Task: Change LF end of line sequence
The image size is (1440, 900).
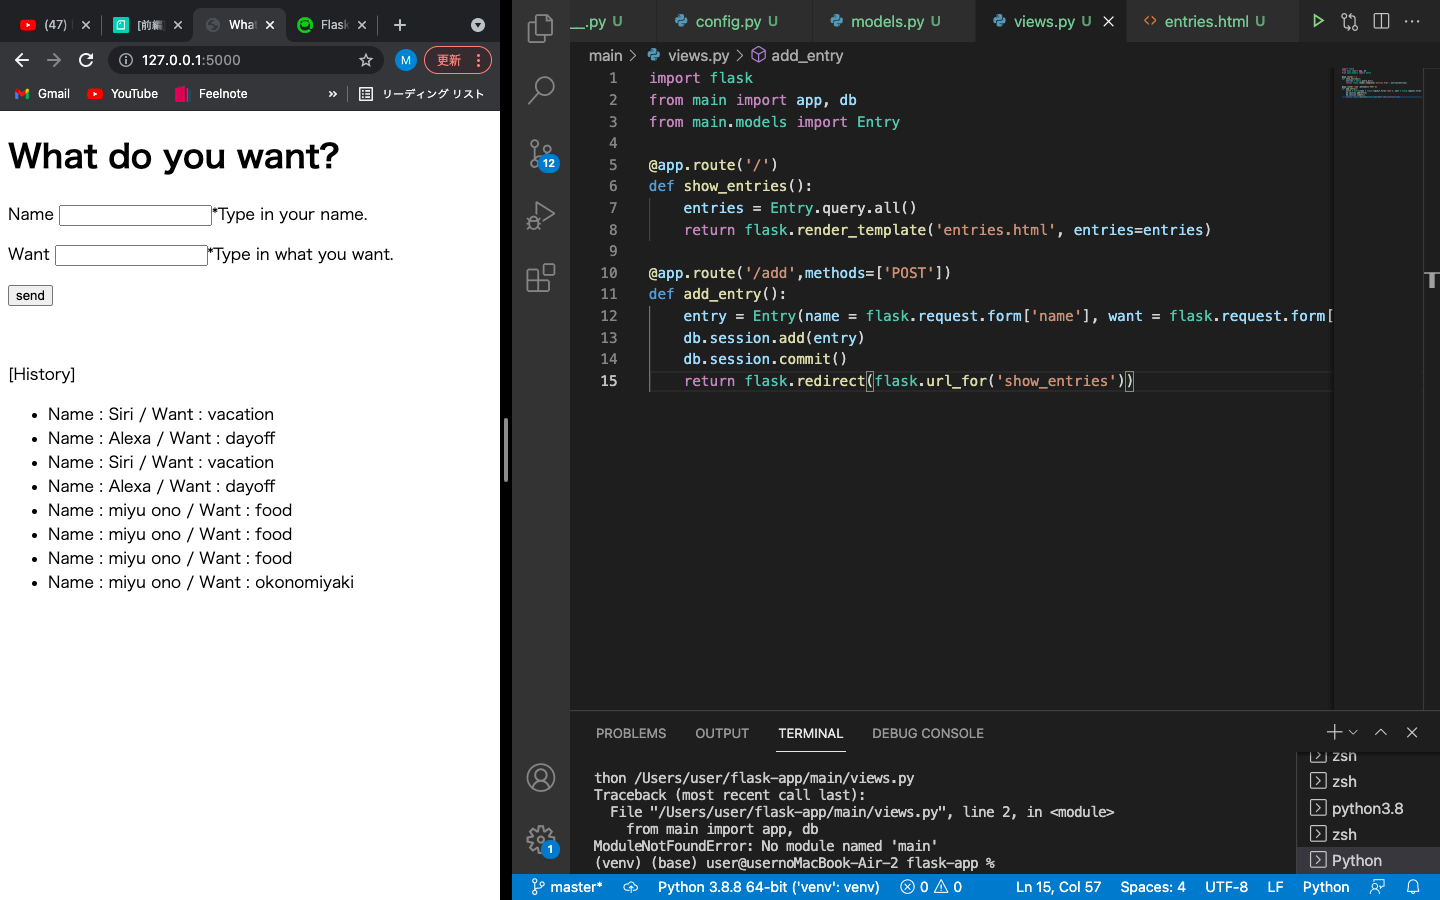Action: (x=1275, y=887)
